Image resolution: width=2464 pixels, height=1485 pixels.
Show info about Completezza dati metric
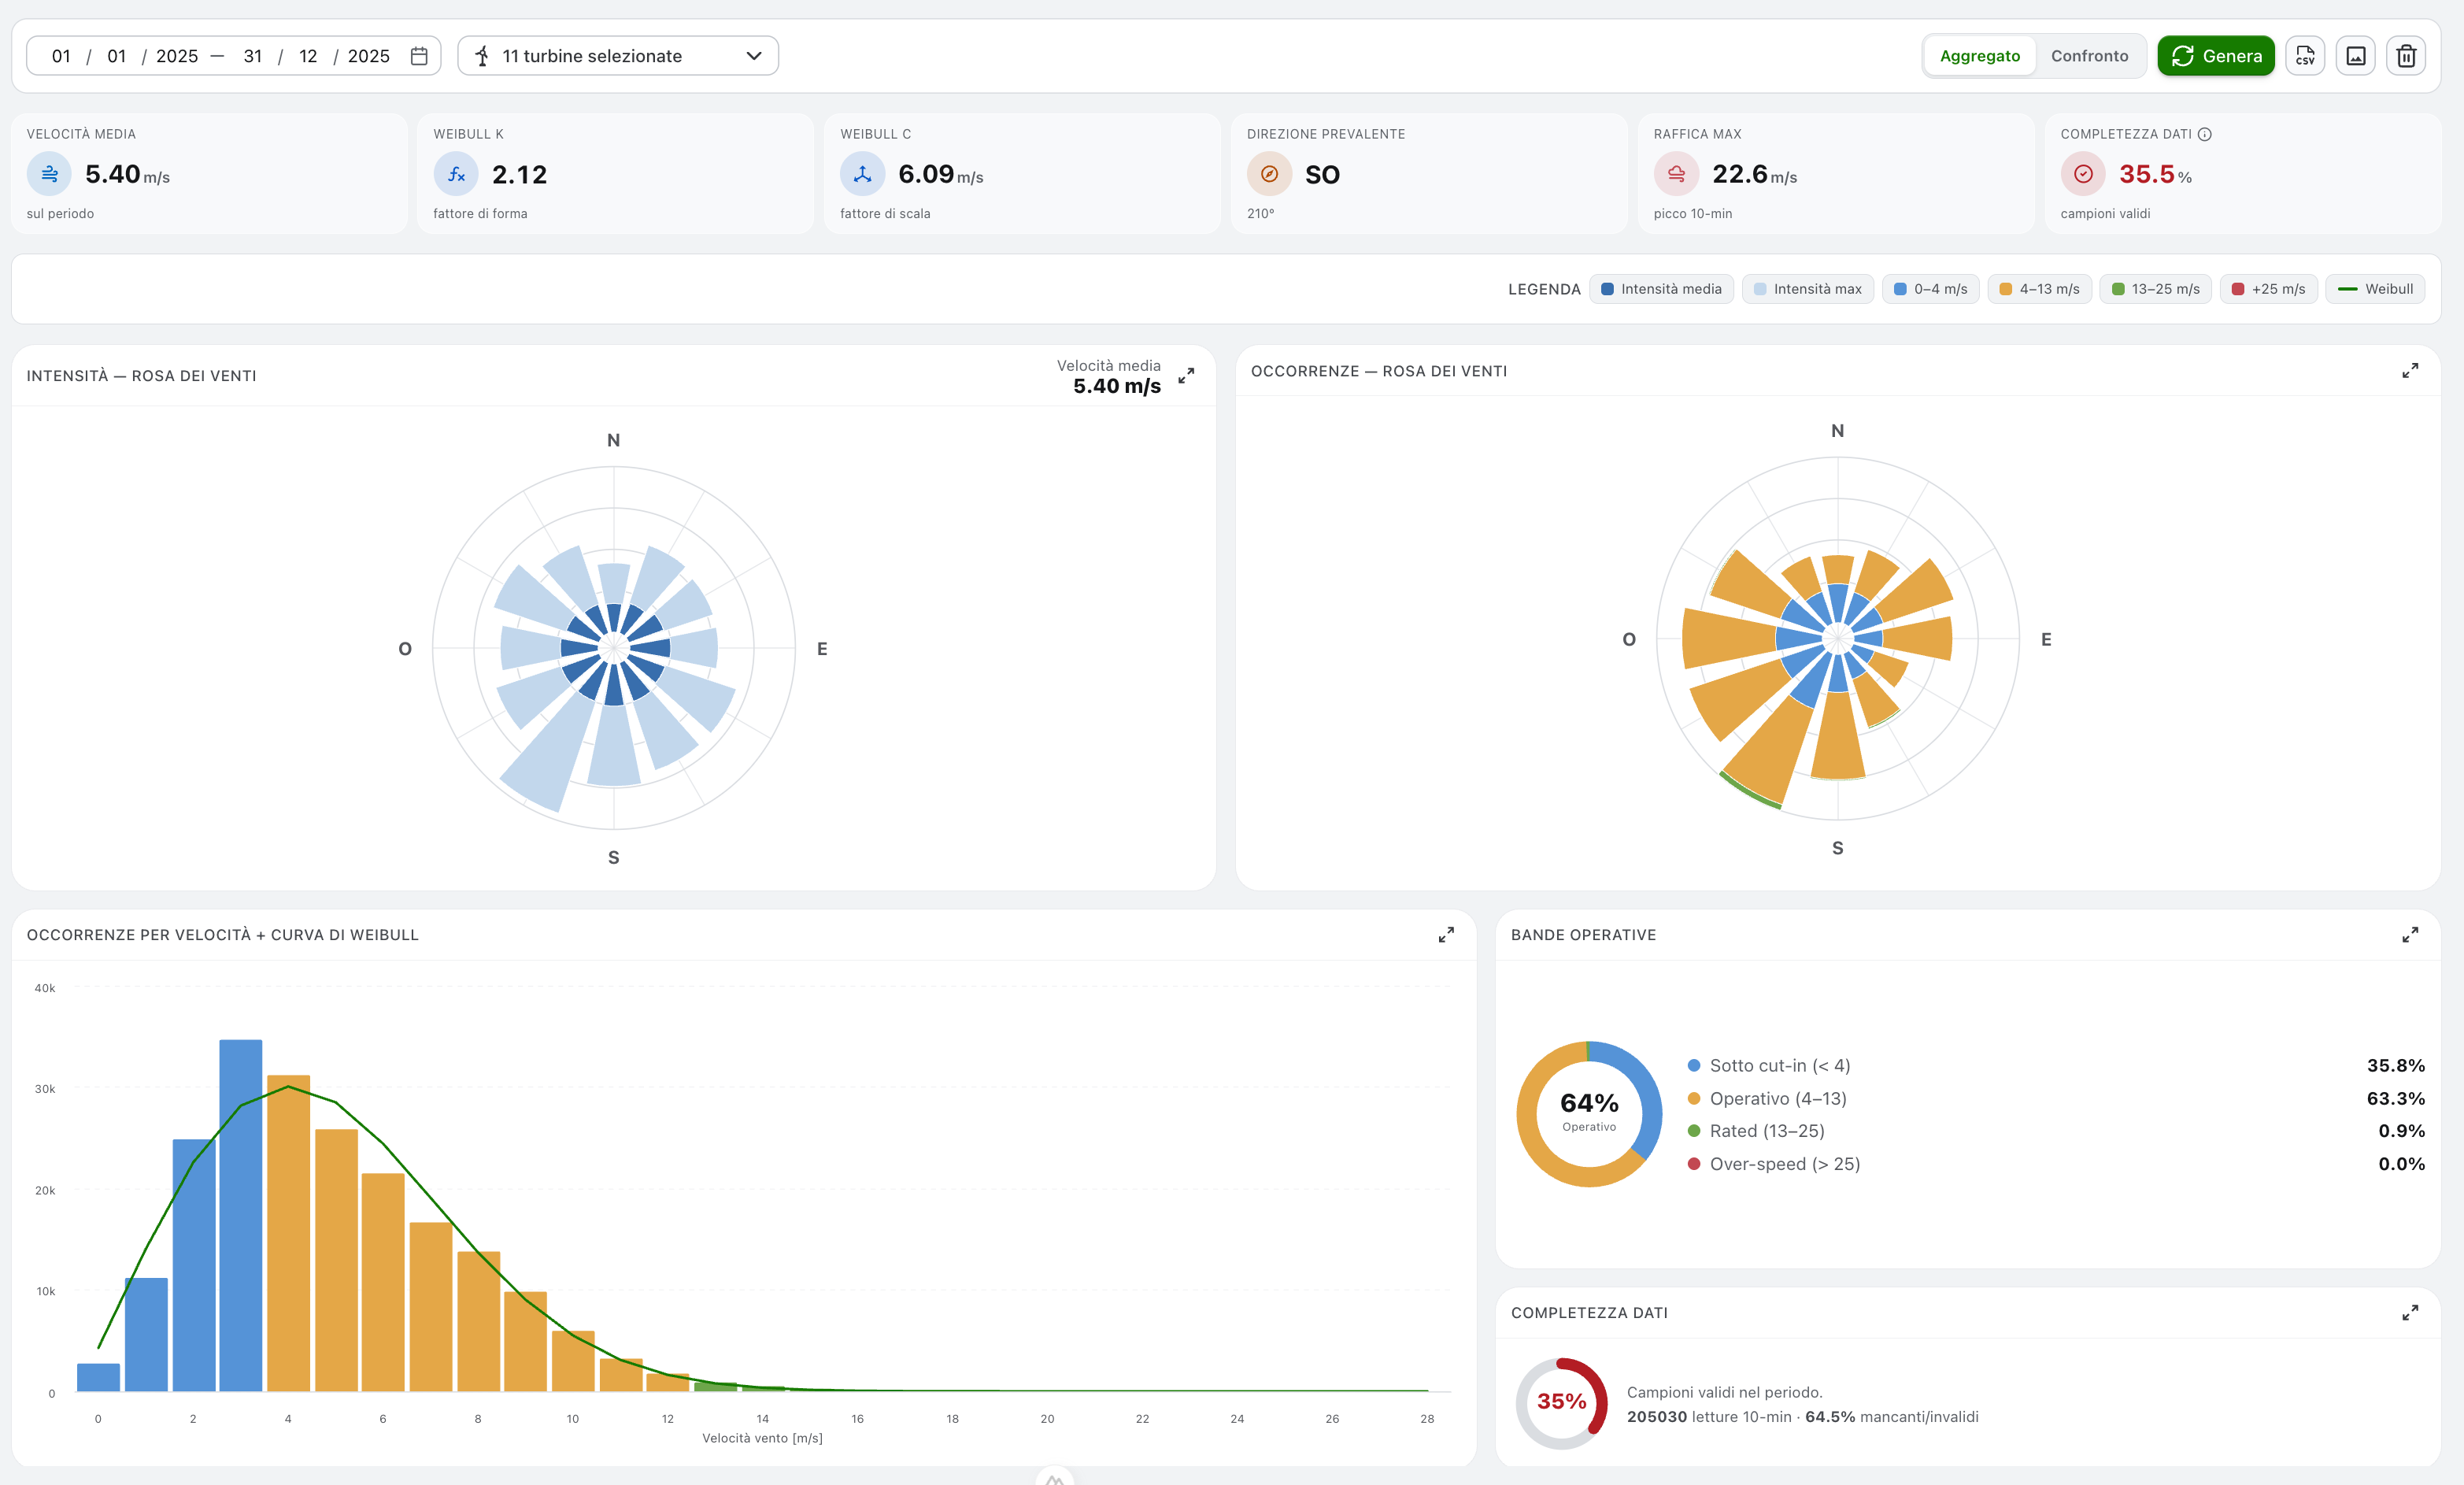pyautogui.click(x=2205, y=134)
